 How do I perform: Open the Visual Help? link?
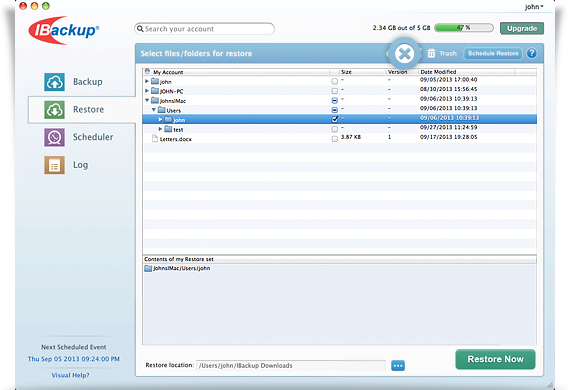tap(70, 375)
